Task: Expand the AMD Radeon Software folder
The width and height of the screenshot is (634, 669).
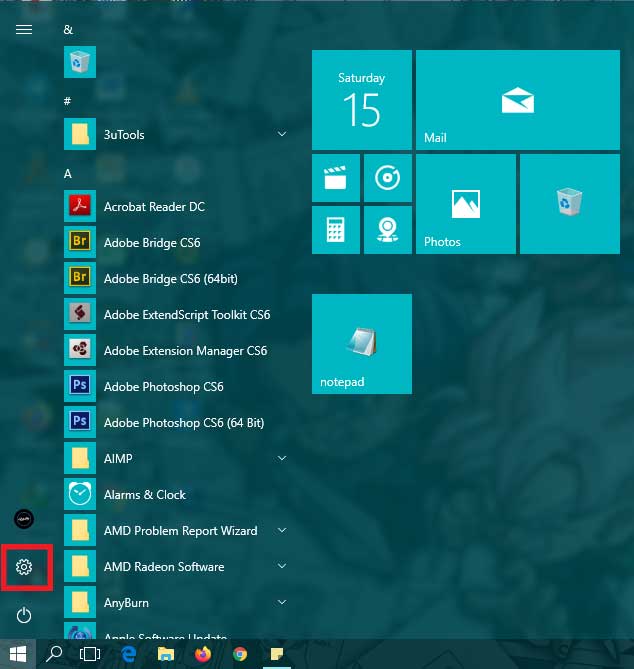Action: tap(282, 566)
